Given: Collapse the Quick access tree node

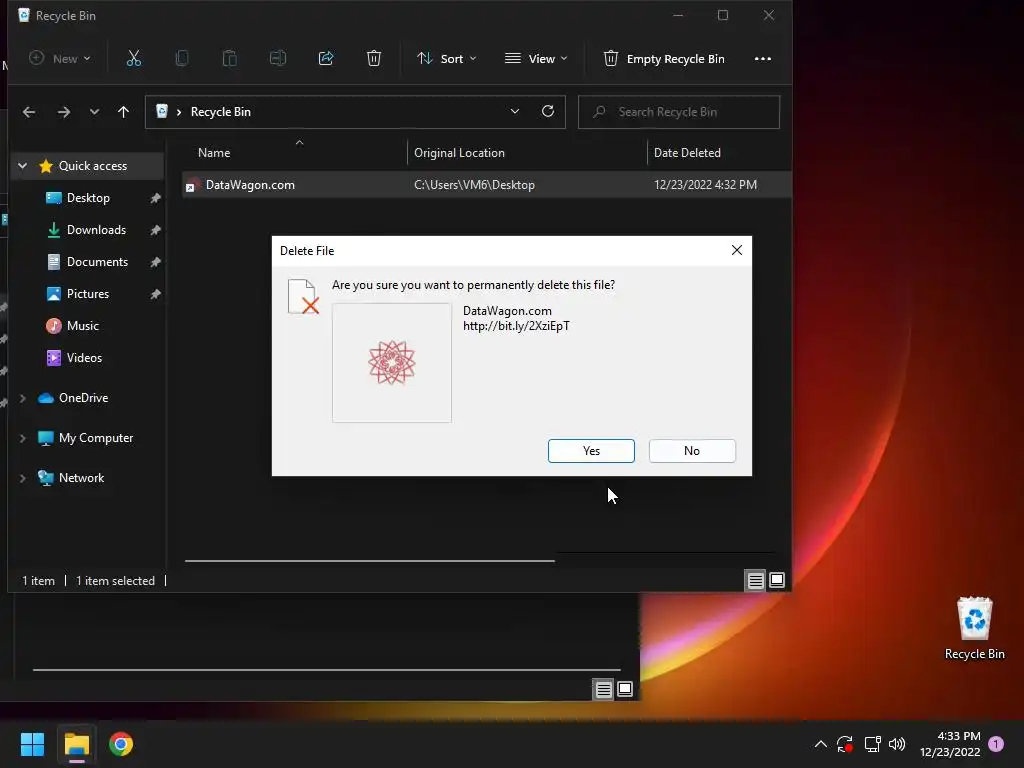Looking at the screenshot, I should point(23,166).
